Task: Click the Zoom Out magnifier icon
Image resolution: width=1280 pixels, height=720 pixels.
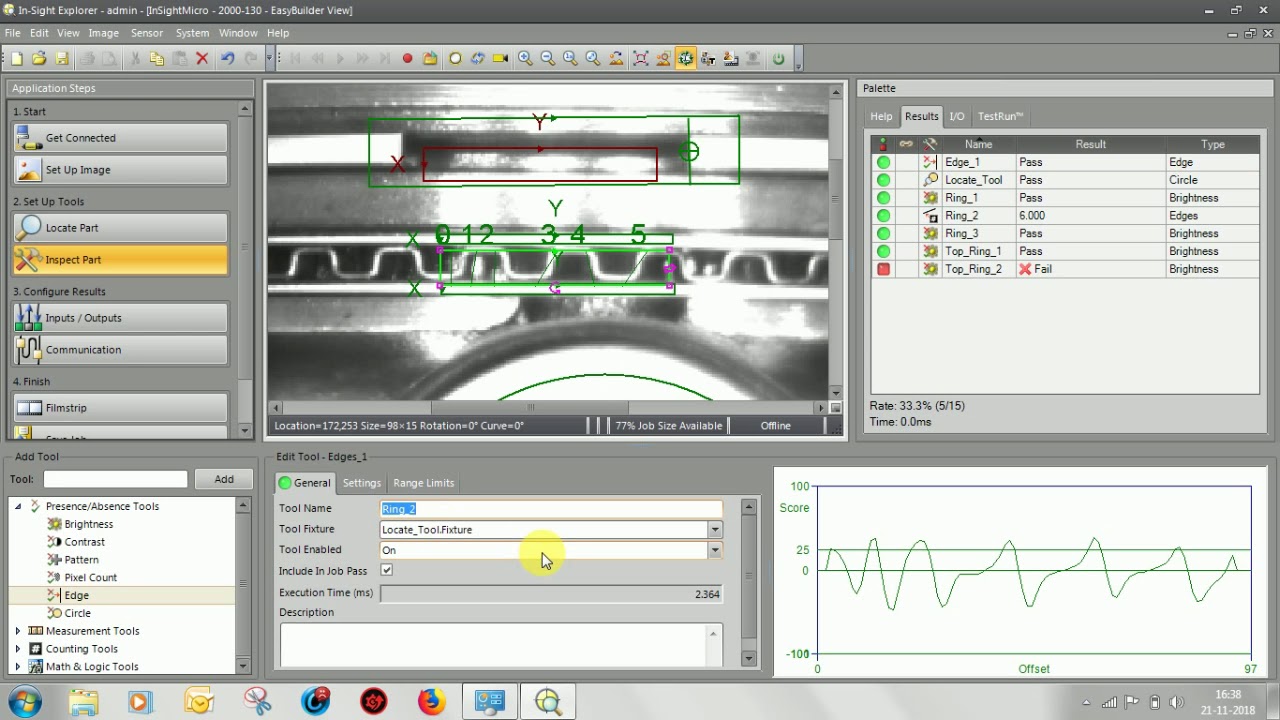Action: coord(547,59)
